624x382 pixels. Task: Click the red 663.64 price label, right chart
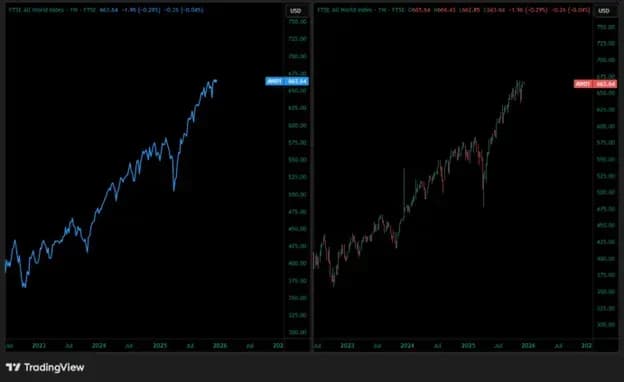click(595, 84)
